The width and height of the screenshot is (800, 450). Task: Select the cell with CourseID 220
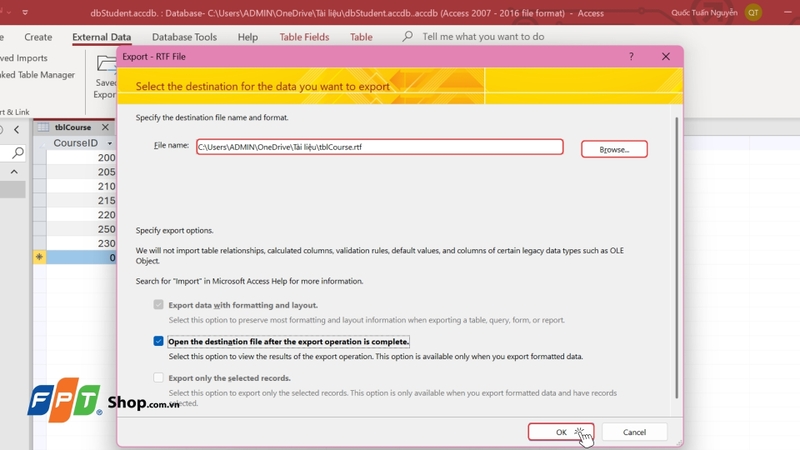(82, 215)
